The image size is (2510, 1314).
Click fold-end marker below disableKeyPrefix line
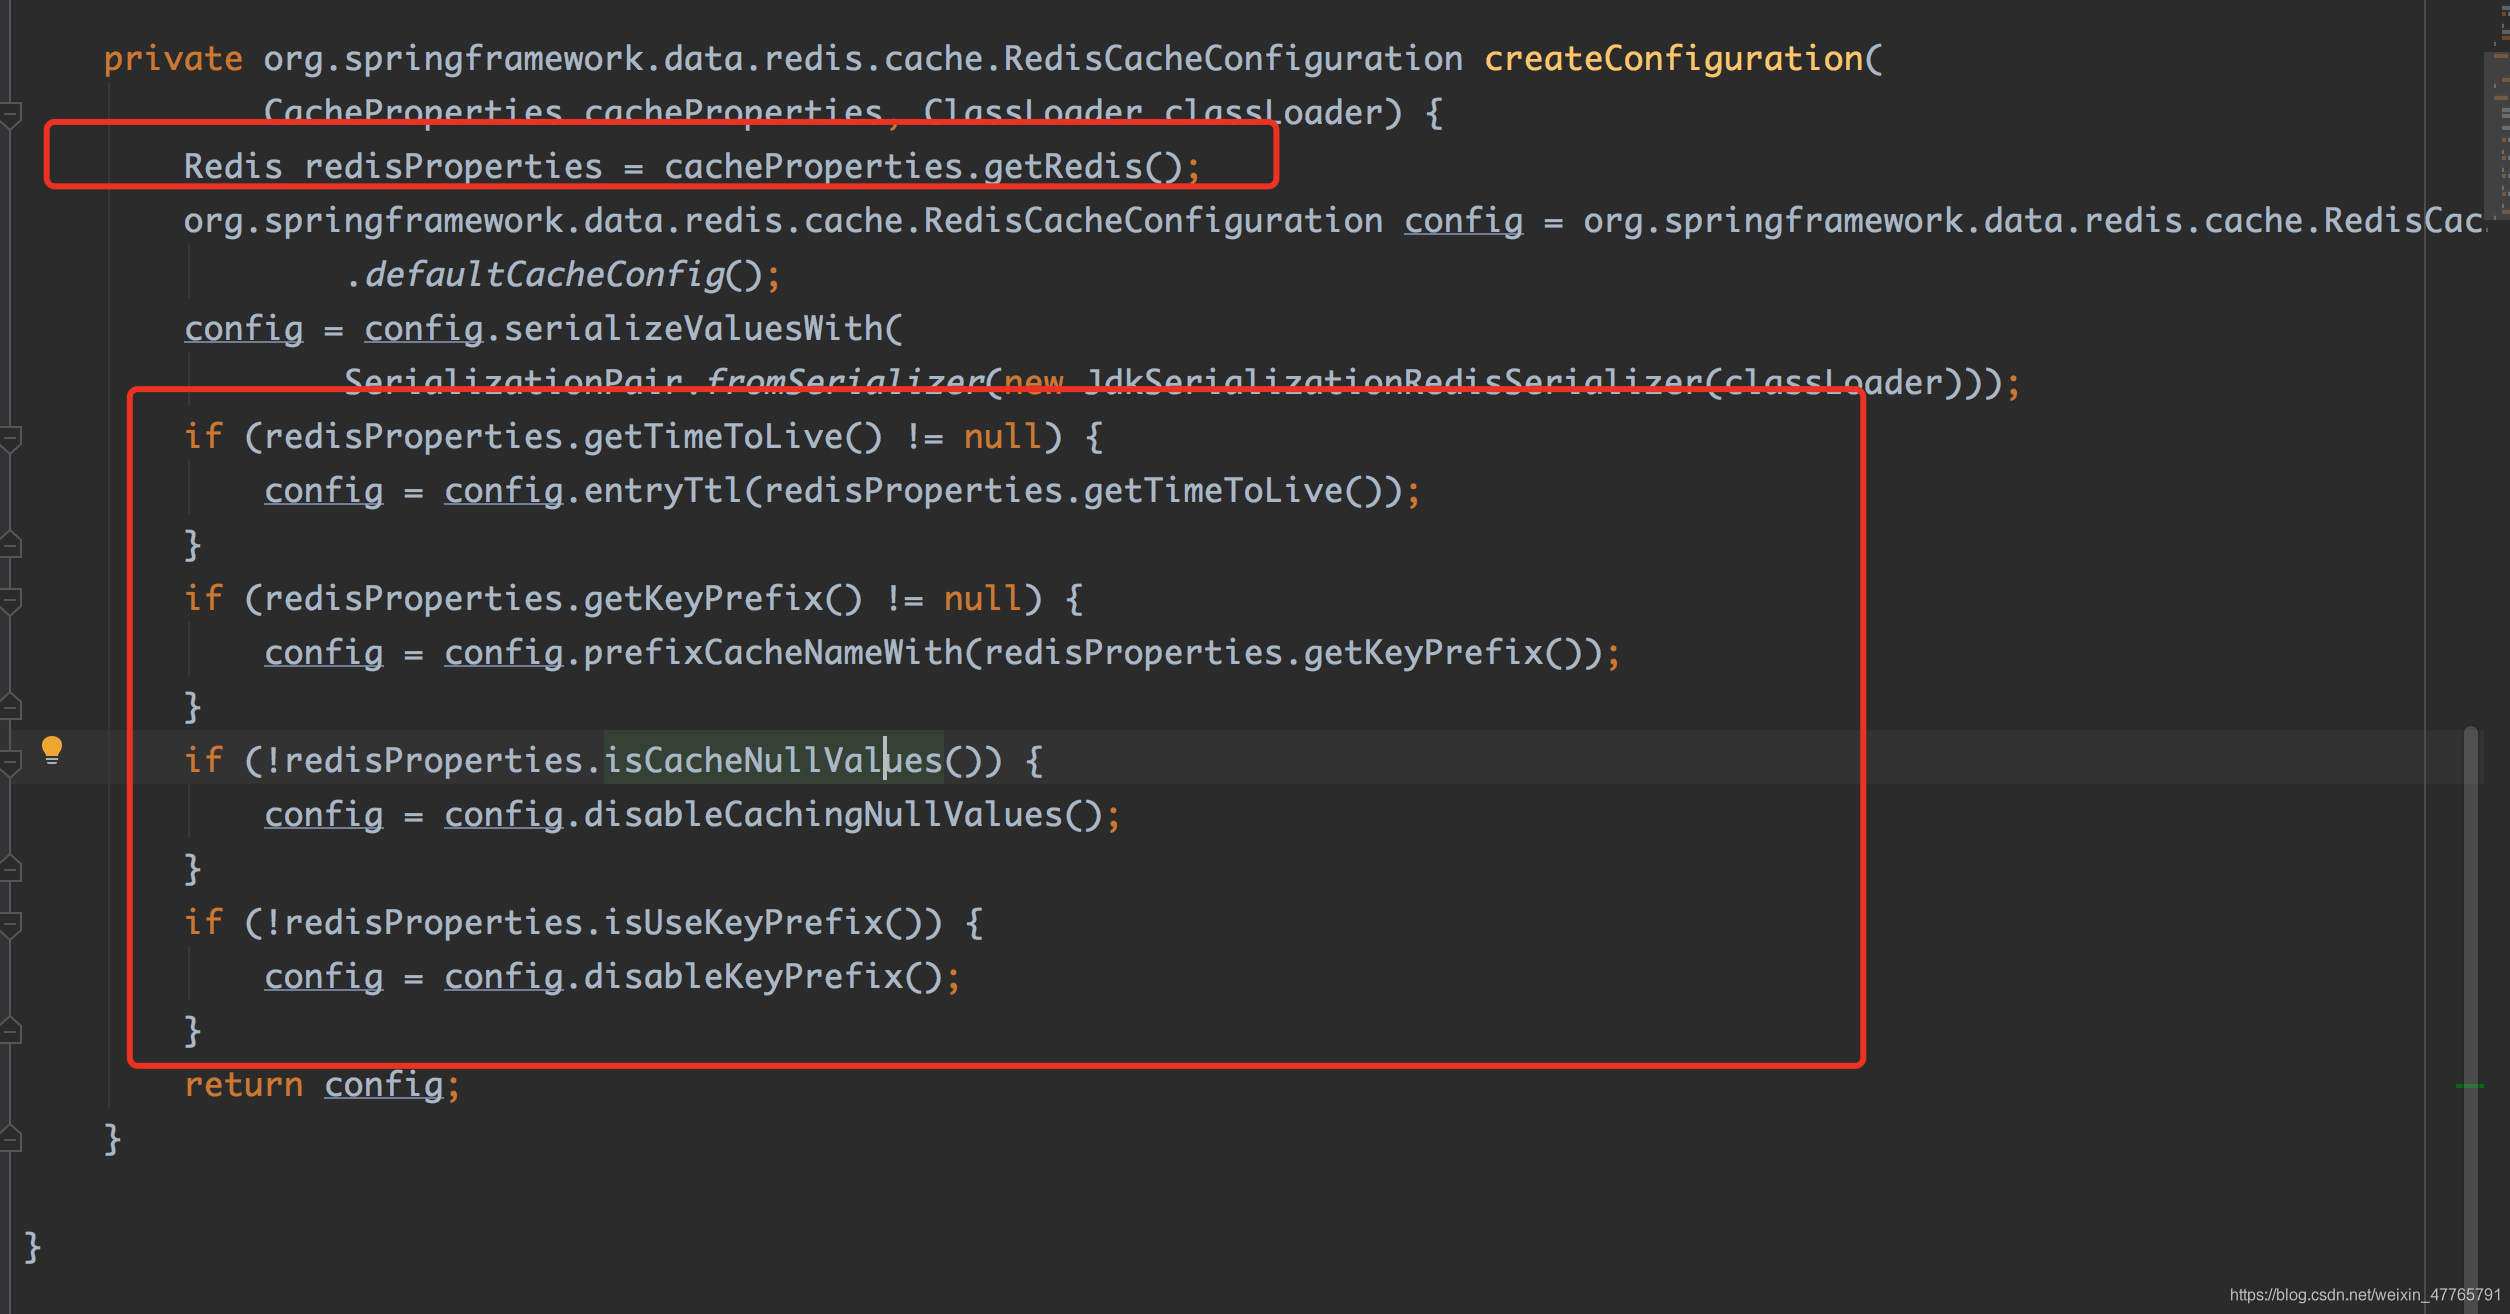(x=10, y=1031)
